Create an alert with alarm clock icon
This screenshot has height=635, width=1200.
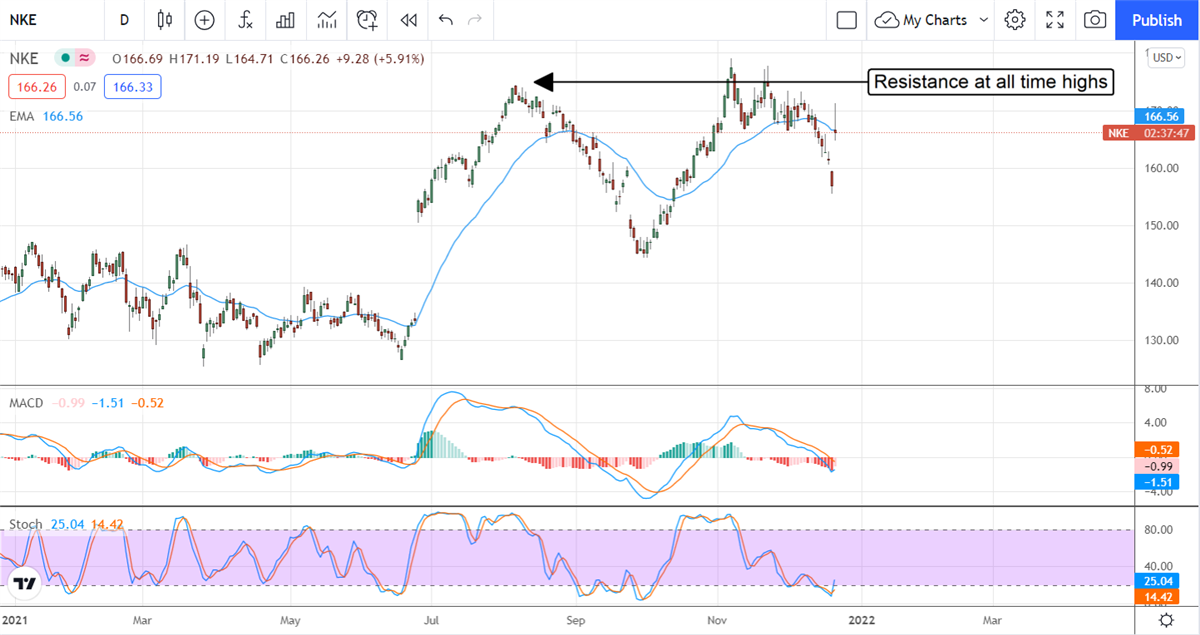click(x=367, y=20)
